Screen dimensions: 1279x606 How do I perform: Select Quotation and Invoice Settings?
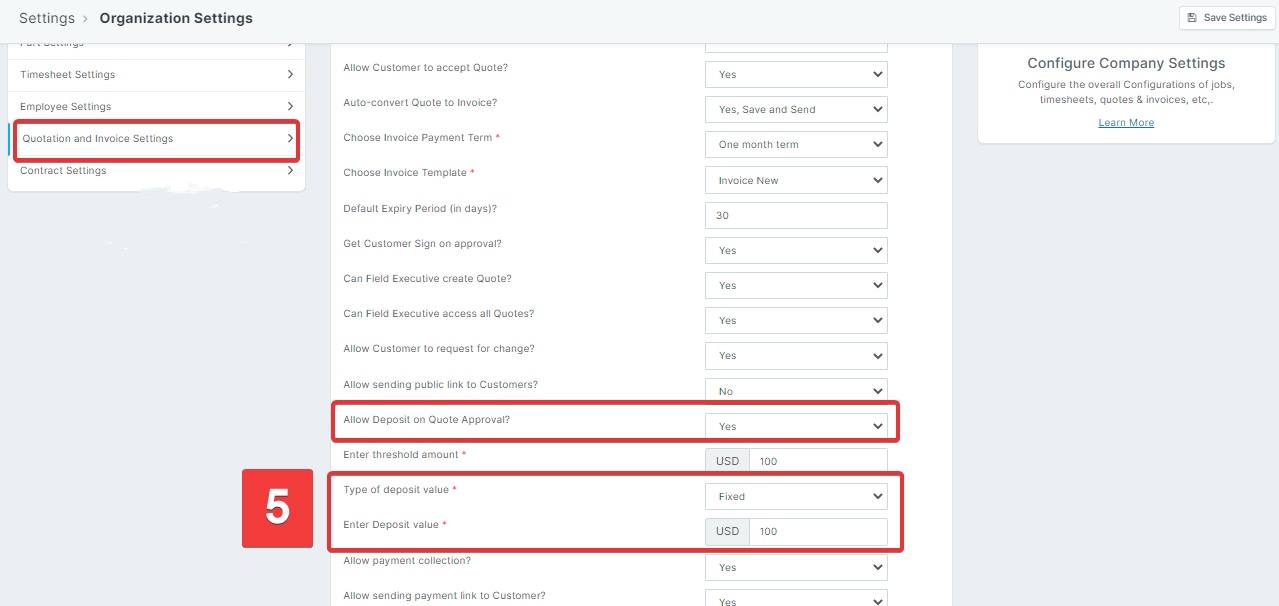98,139
